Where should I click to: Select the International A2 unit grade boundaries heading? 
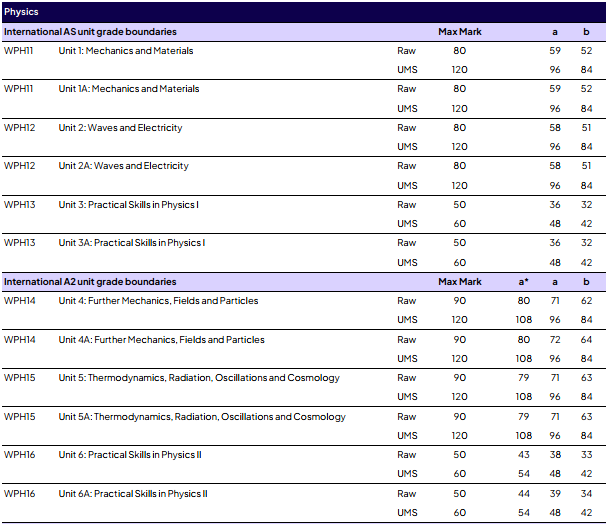click(90, 282)
